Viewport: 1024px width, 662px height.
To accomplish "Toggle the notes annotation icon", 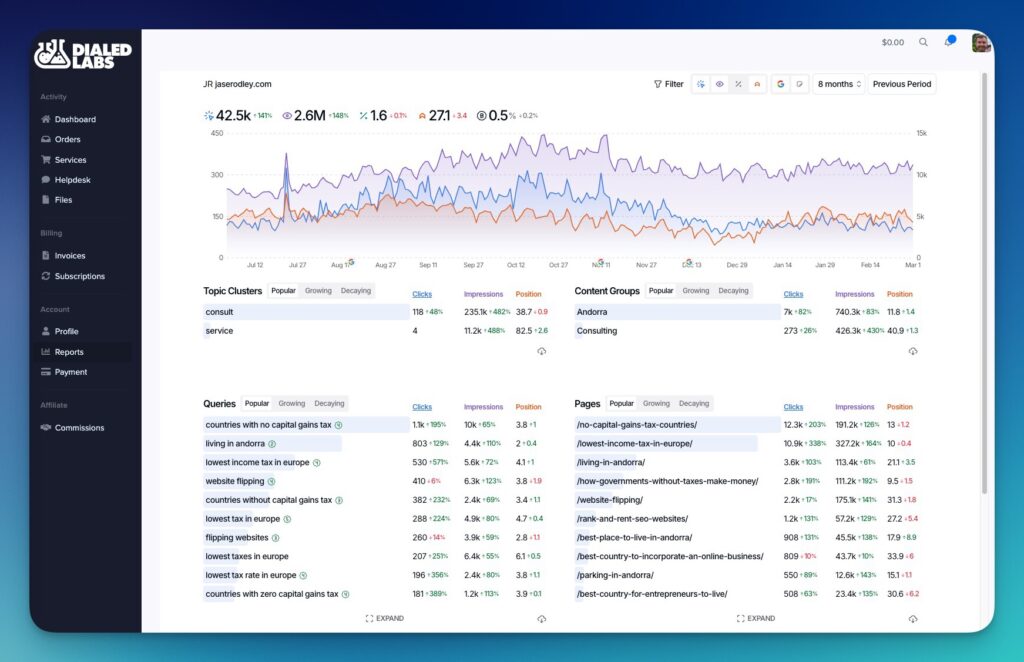I will [799, 84].
